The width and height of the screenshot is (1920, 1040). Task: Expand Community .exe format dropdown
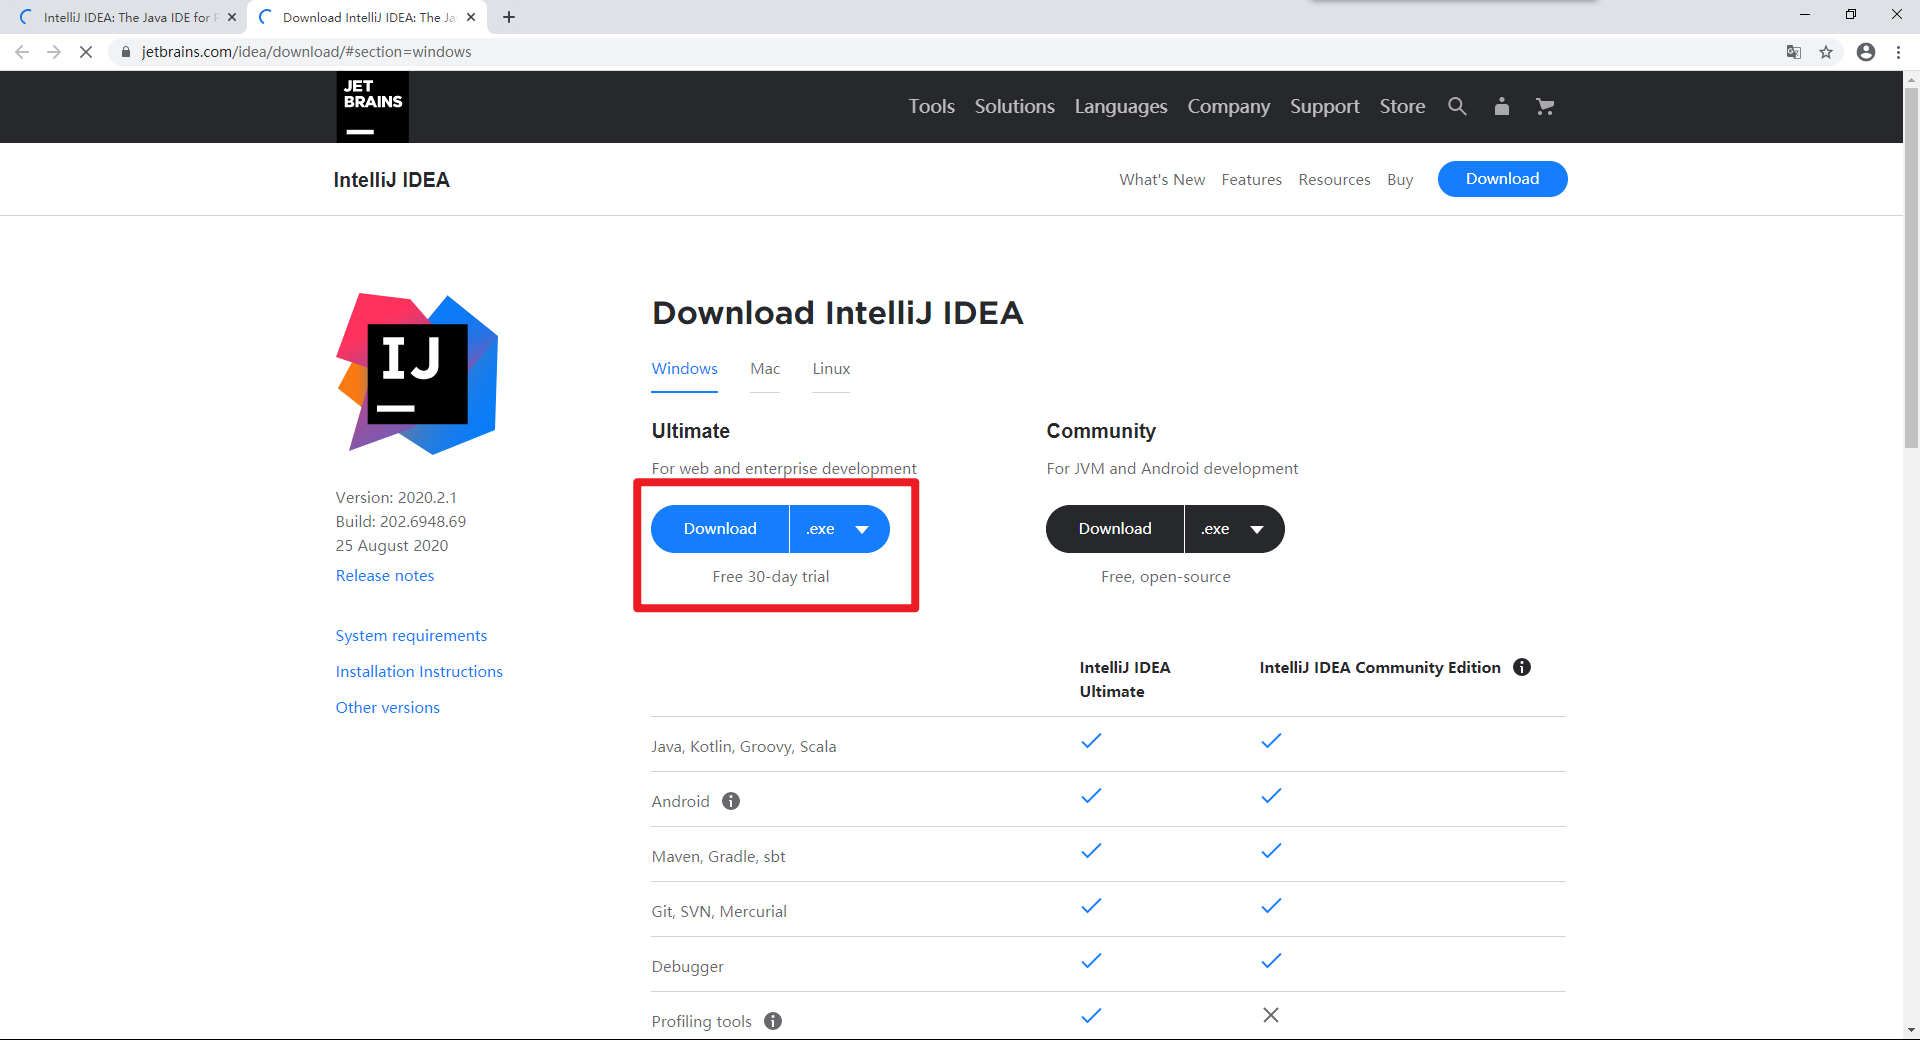pyautogui.click(x=1235, y=529)
